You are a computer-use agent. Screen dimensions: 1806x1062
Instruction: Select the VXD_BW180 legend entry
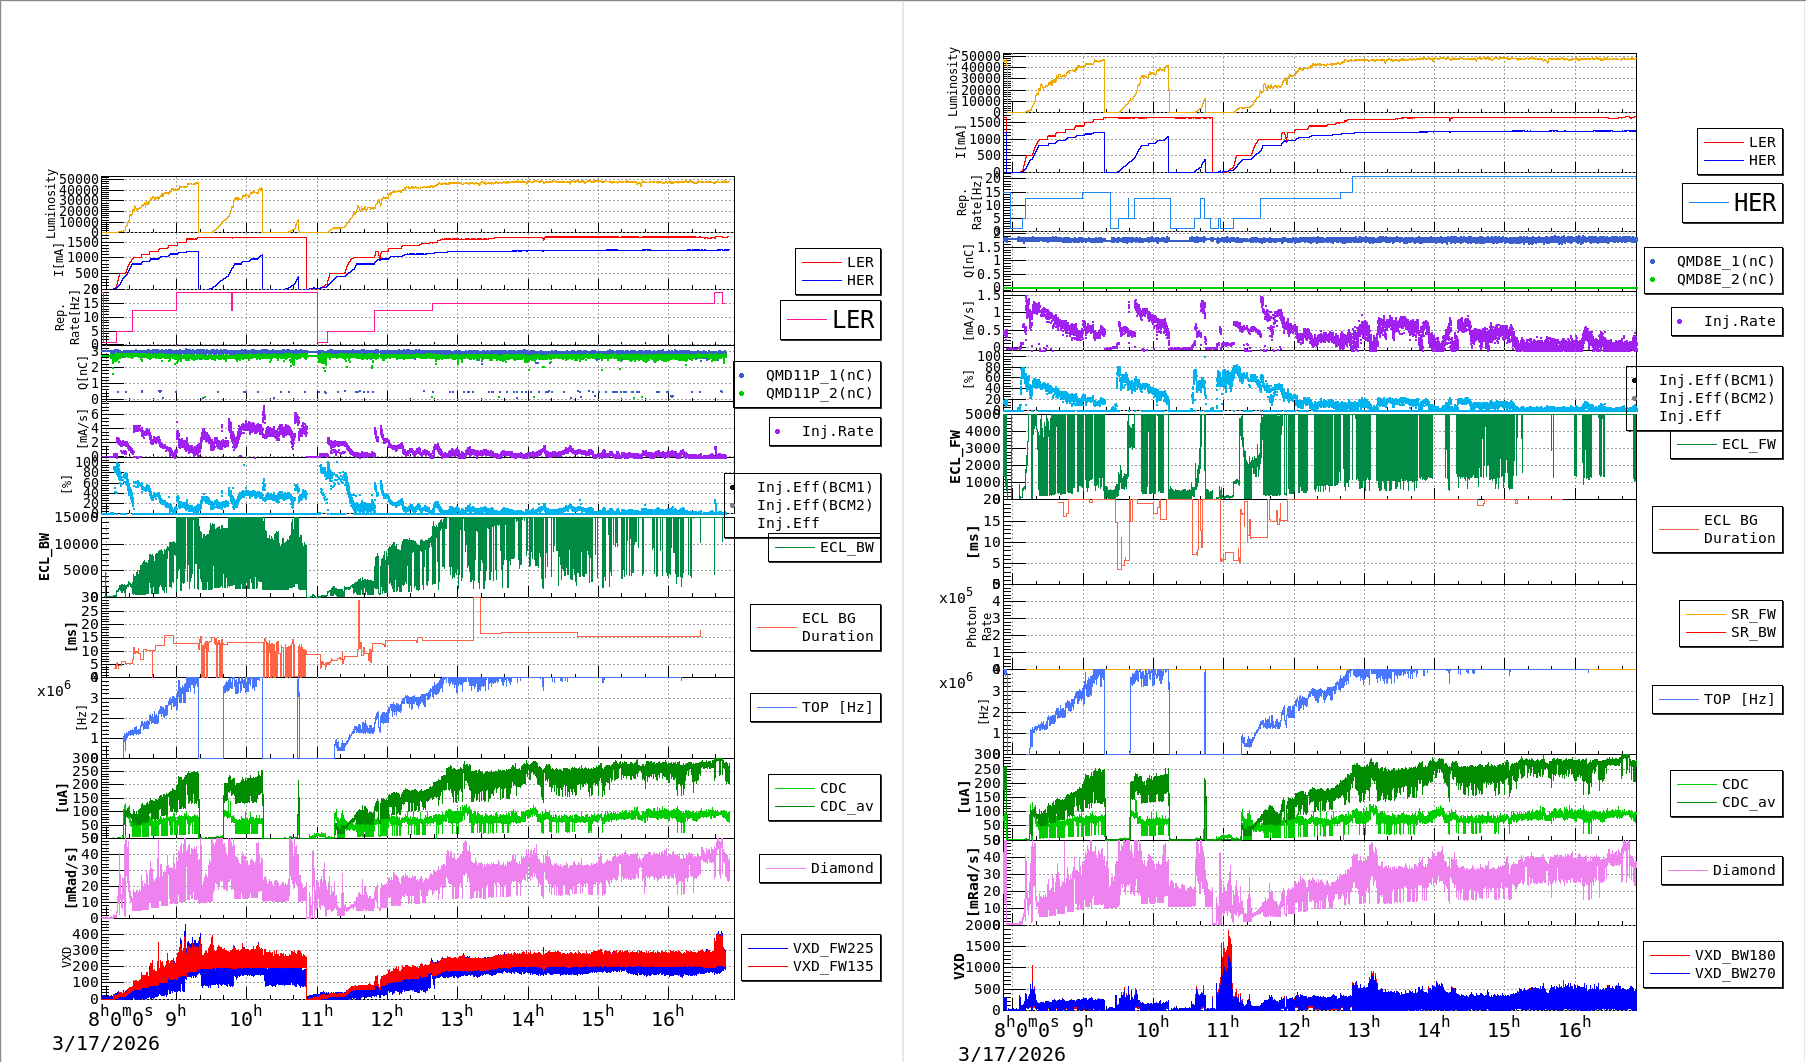click(1734, 955)
